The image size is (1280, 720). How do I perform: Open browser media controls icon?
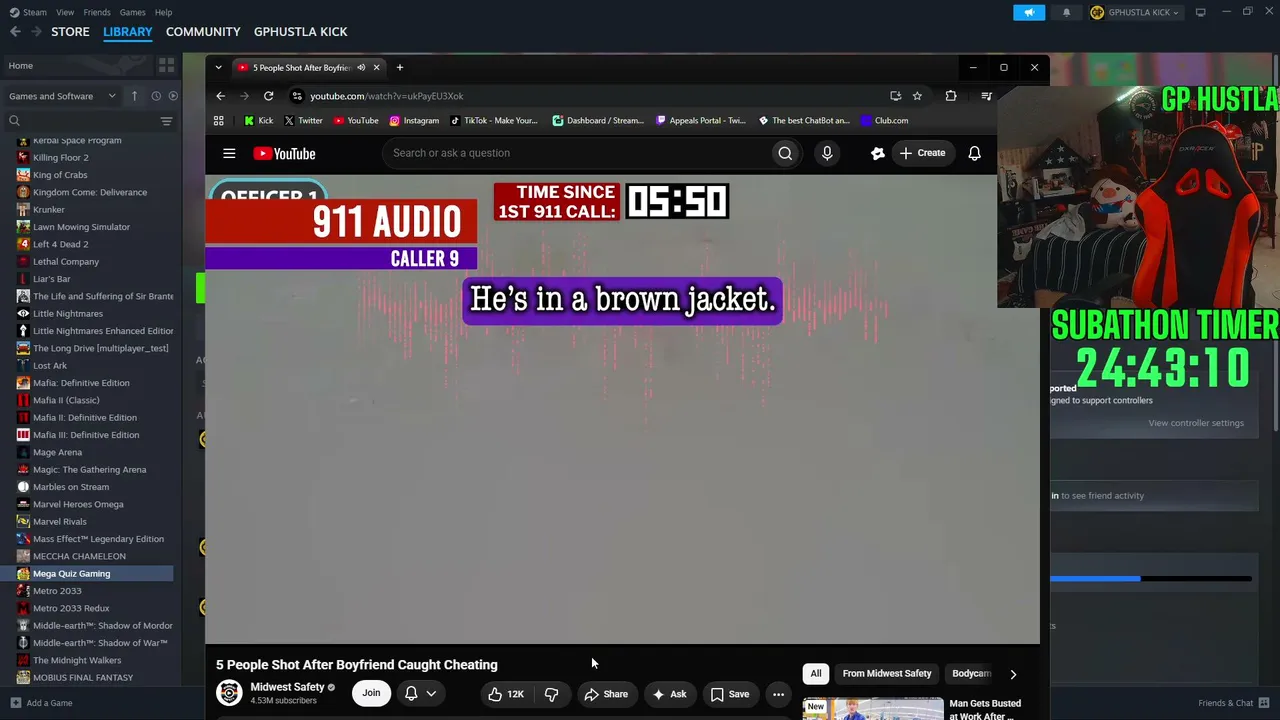point(986,96)
